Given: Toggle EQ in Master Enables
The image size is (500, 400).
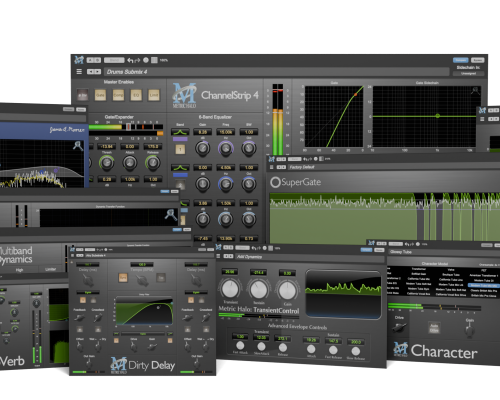Looking at the screenshot, I should point(136,95).
